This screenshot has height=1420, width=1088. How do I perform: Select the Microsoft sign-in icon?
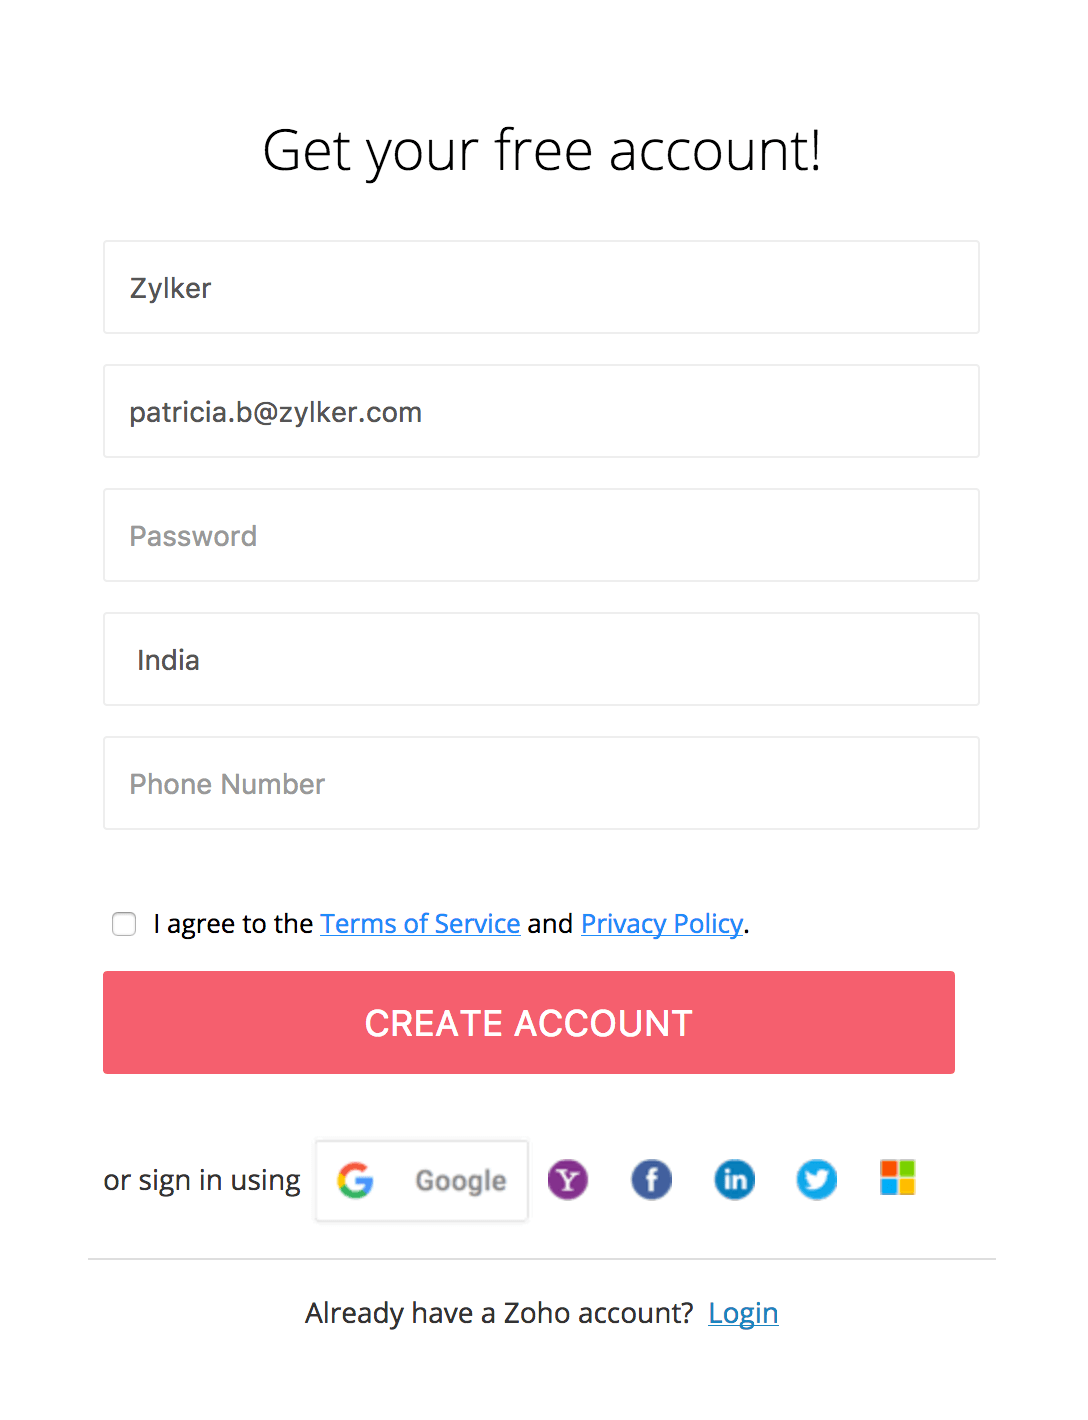(898, 1178)
